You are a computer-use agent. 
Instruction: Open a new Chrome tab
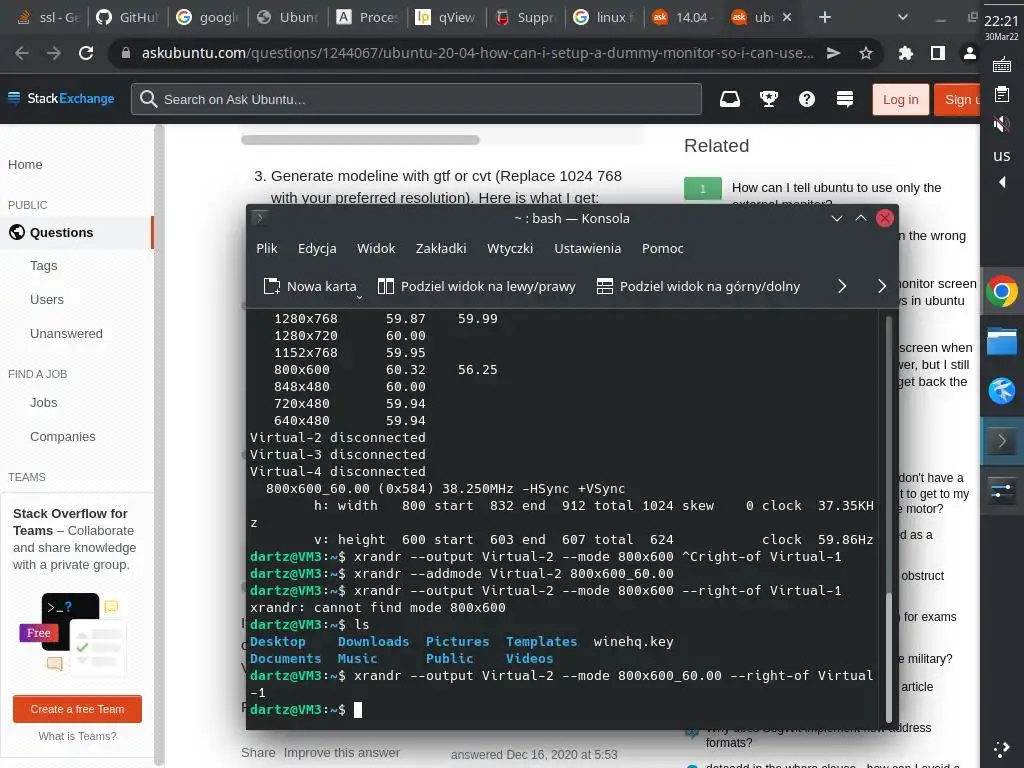[825, 17]
